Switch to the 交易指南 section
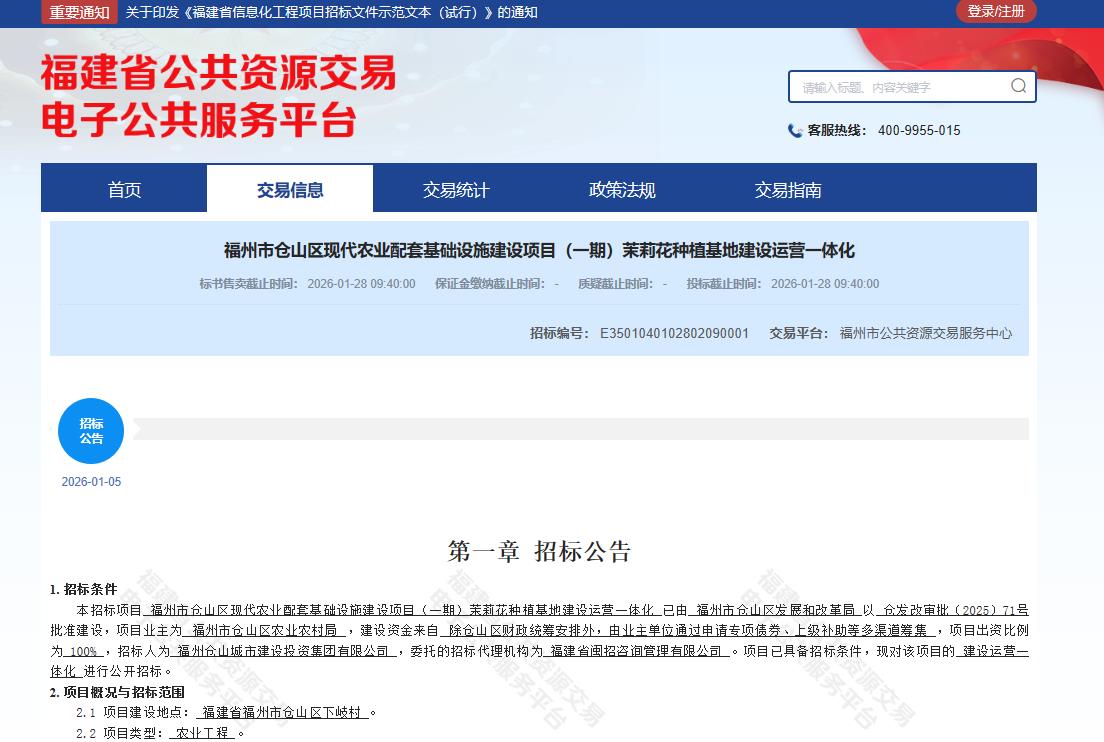 coord(788,189)
